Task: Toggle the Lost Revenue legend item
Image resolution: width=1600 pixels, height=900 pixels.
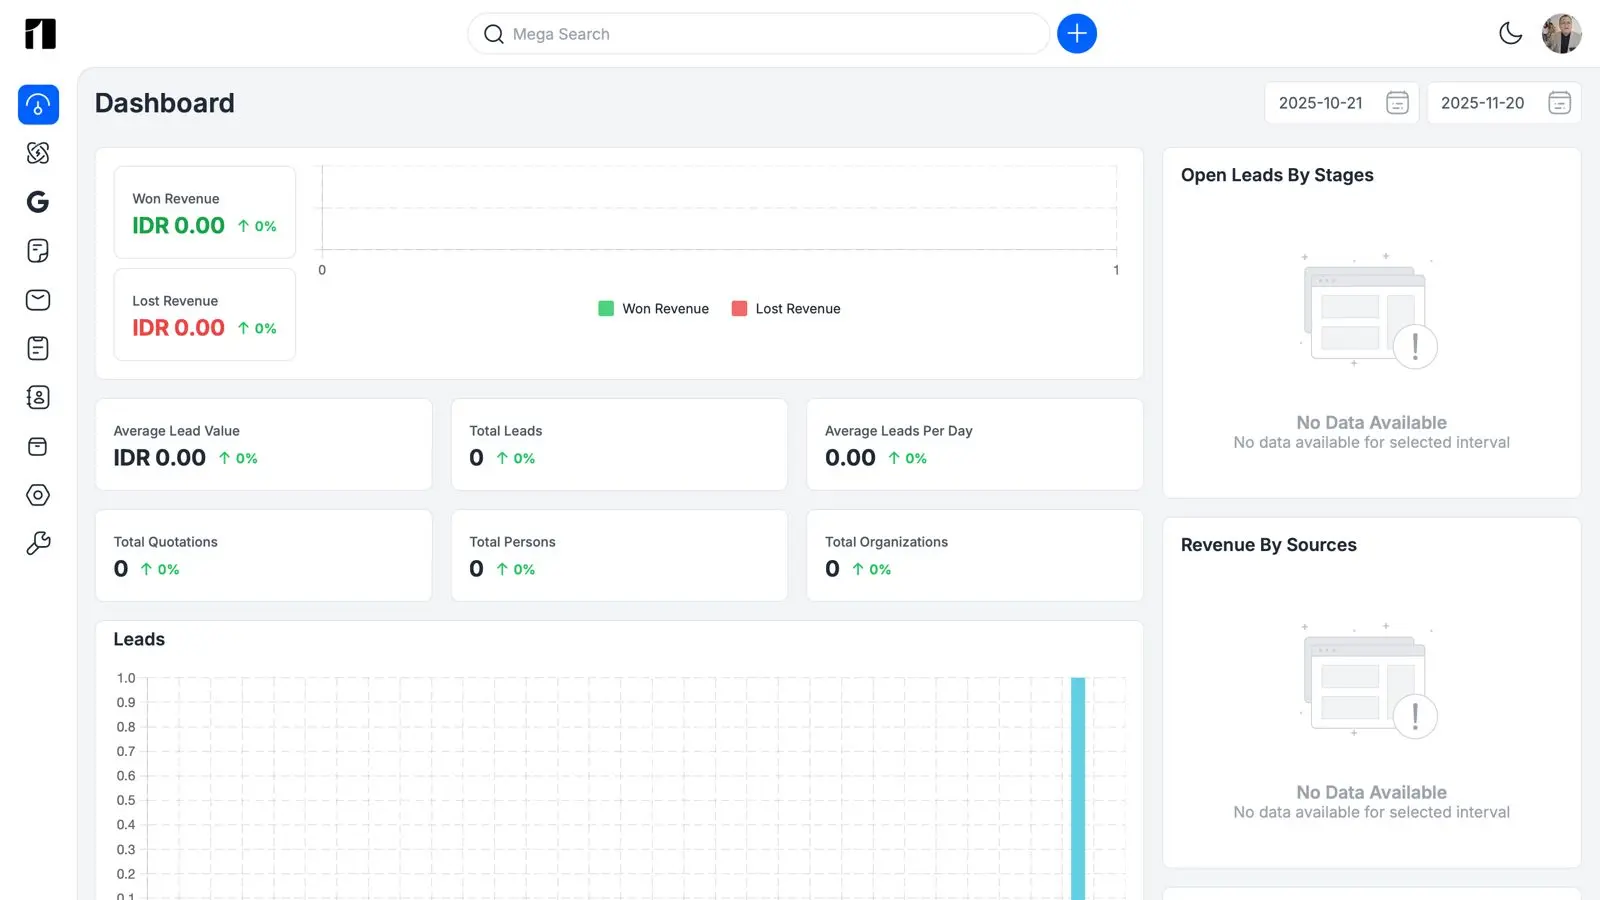Action: tap(786, 308)
